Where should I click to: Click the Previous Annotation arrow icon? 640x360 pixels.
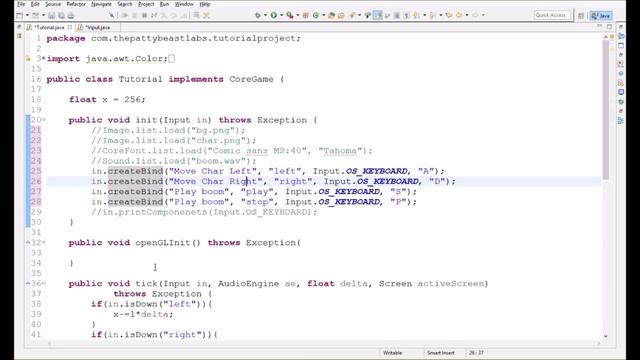point(432,15)
